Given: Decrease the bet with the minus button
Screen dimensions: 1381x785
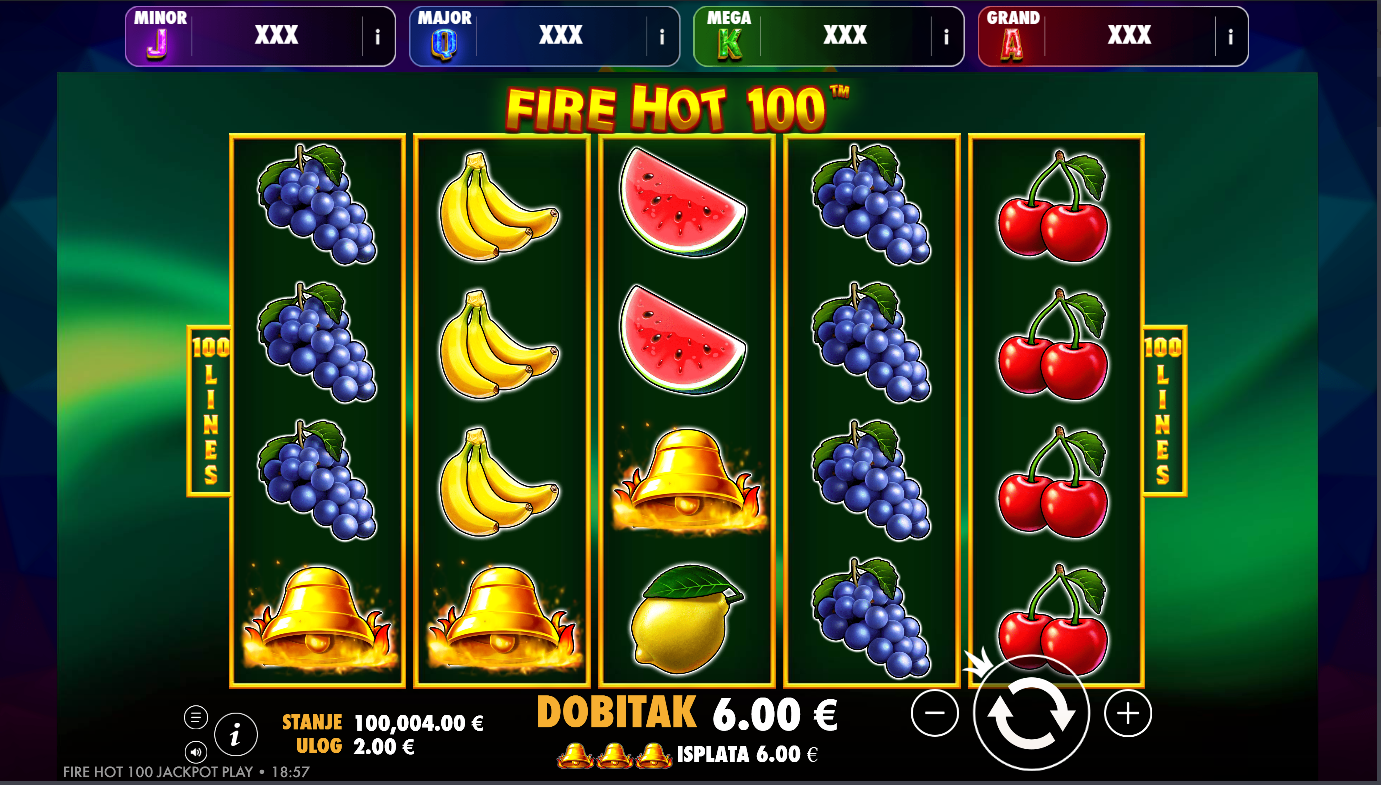Looking at the screenshot, I should [x=935, y=713].
